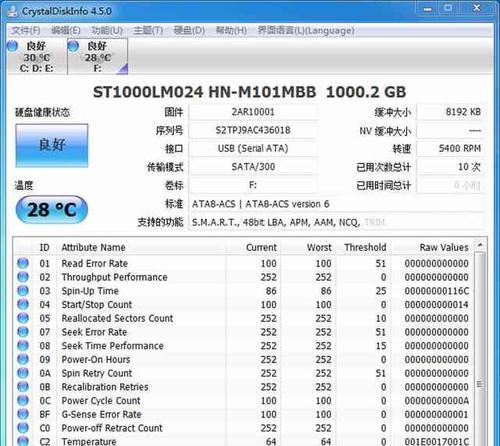Click the status orb for Recalibration Retries
The image size is (500, 446).
click(x=23, y=386)
